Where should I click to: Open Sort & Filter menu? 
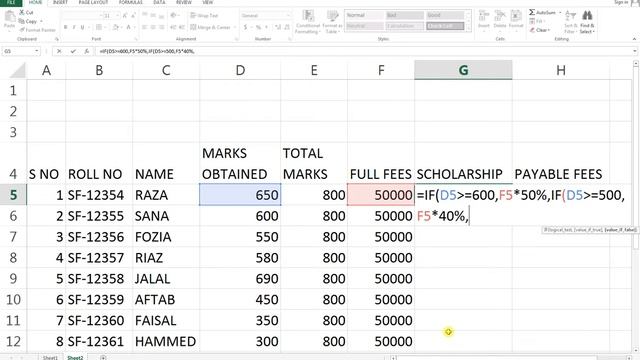pos(570,22)
